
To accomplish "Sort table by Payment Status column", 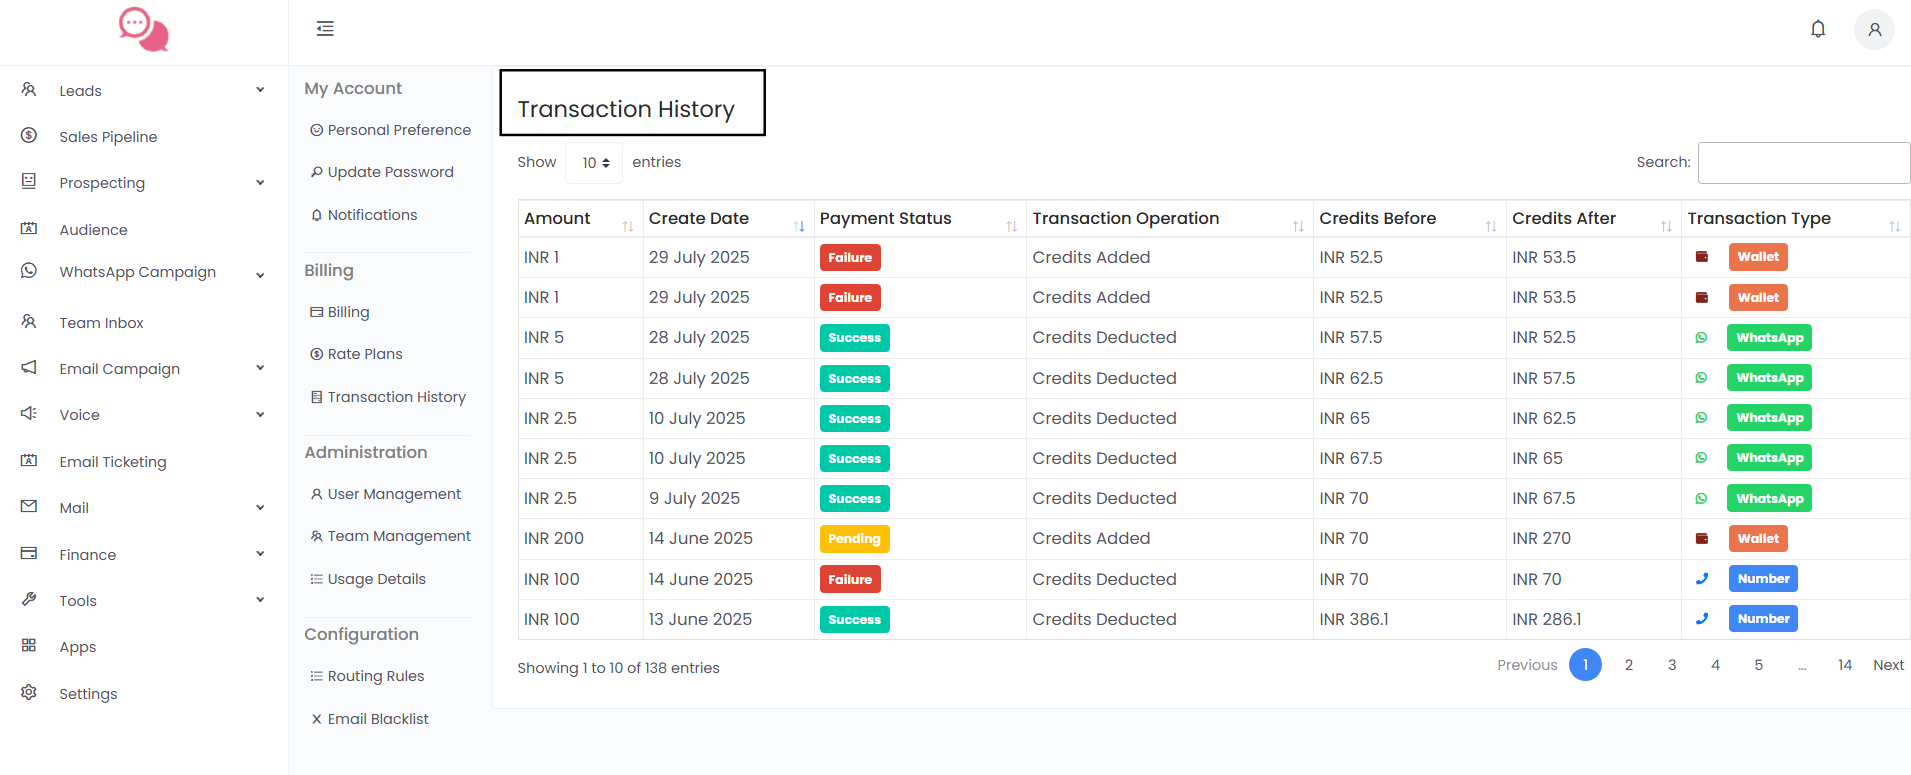I will tap(1012, 226).
